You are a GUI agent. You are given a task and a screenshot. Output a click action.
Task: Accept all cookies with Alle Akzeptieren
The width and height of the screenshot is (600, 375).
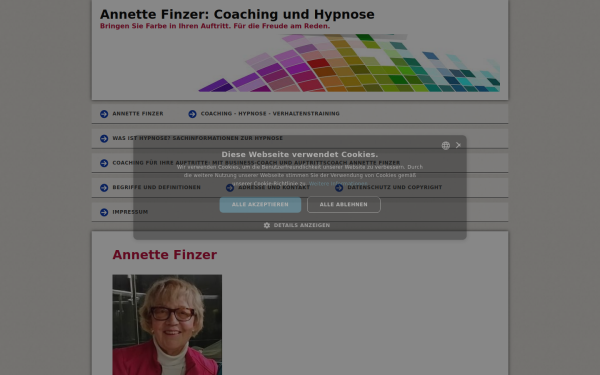[260, 205]
